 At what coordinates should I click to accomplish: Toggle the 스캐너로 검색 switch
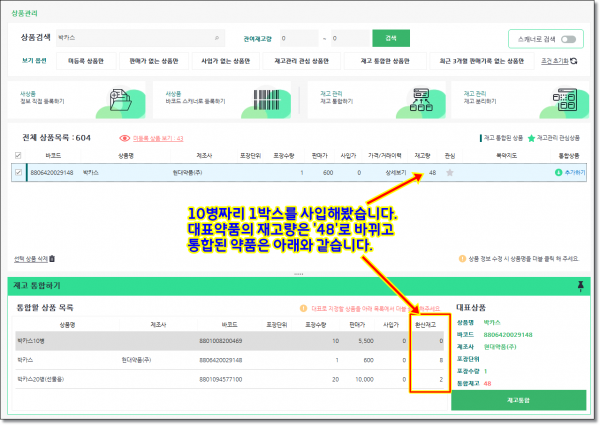pos(569,40)
